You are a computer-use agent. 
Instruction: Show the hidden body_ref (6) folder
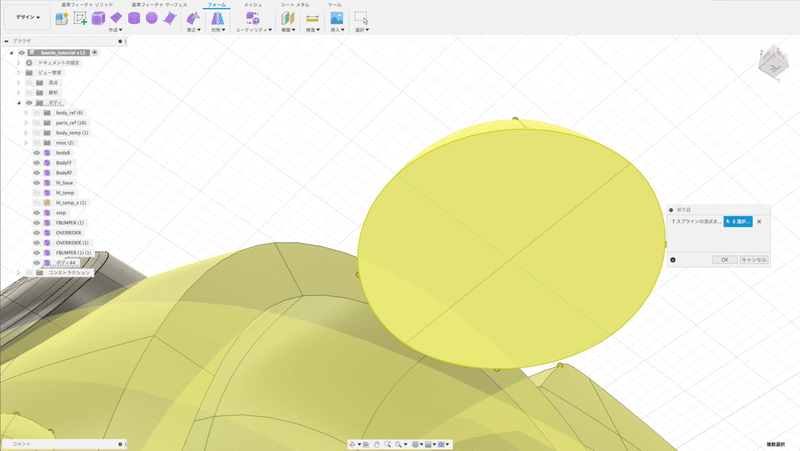37,113
